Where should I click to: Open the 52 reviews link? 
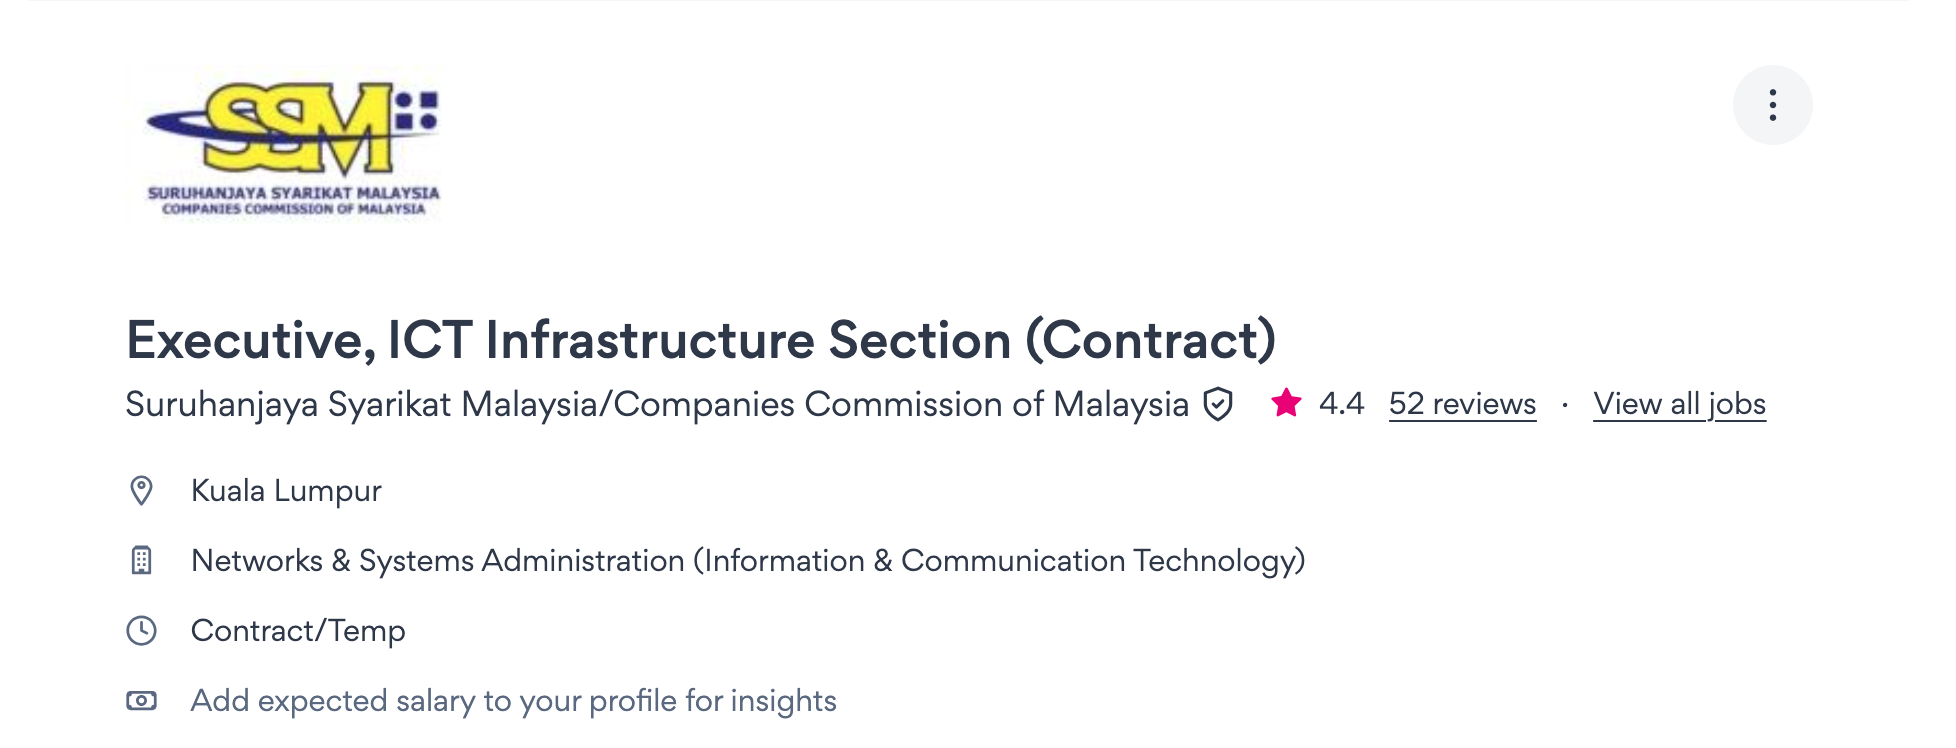pyautogui.click(x=1462, y=404)
